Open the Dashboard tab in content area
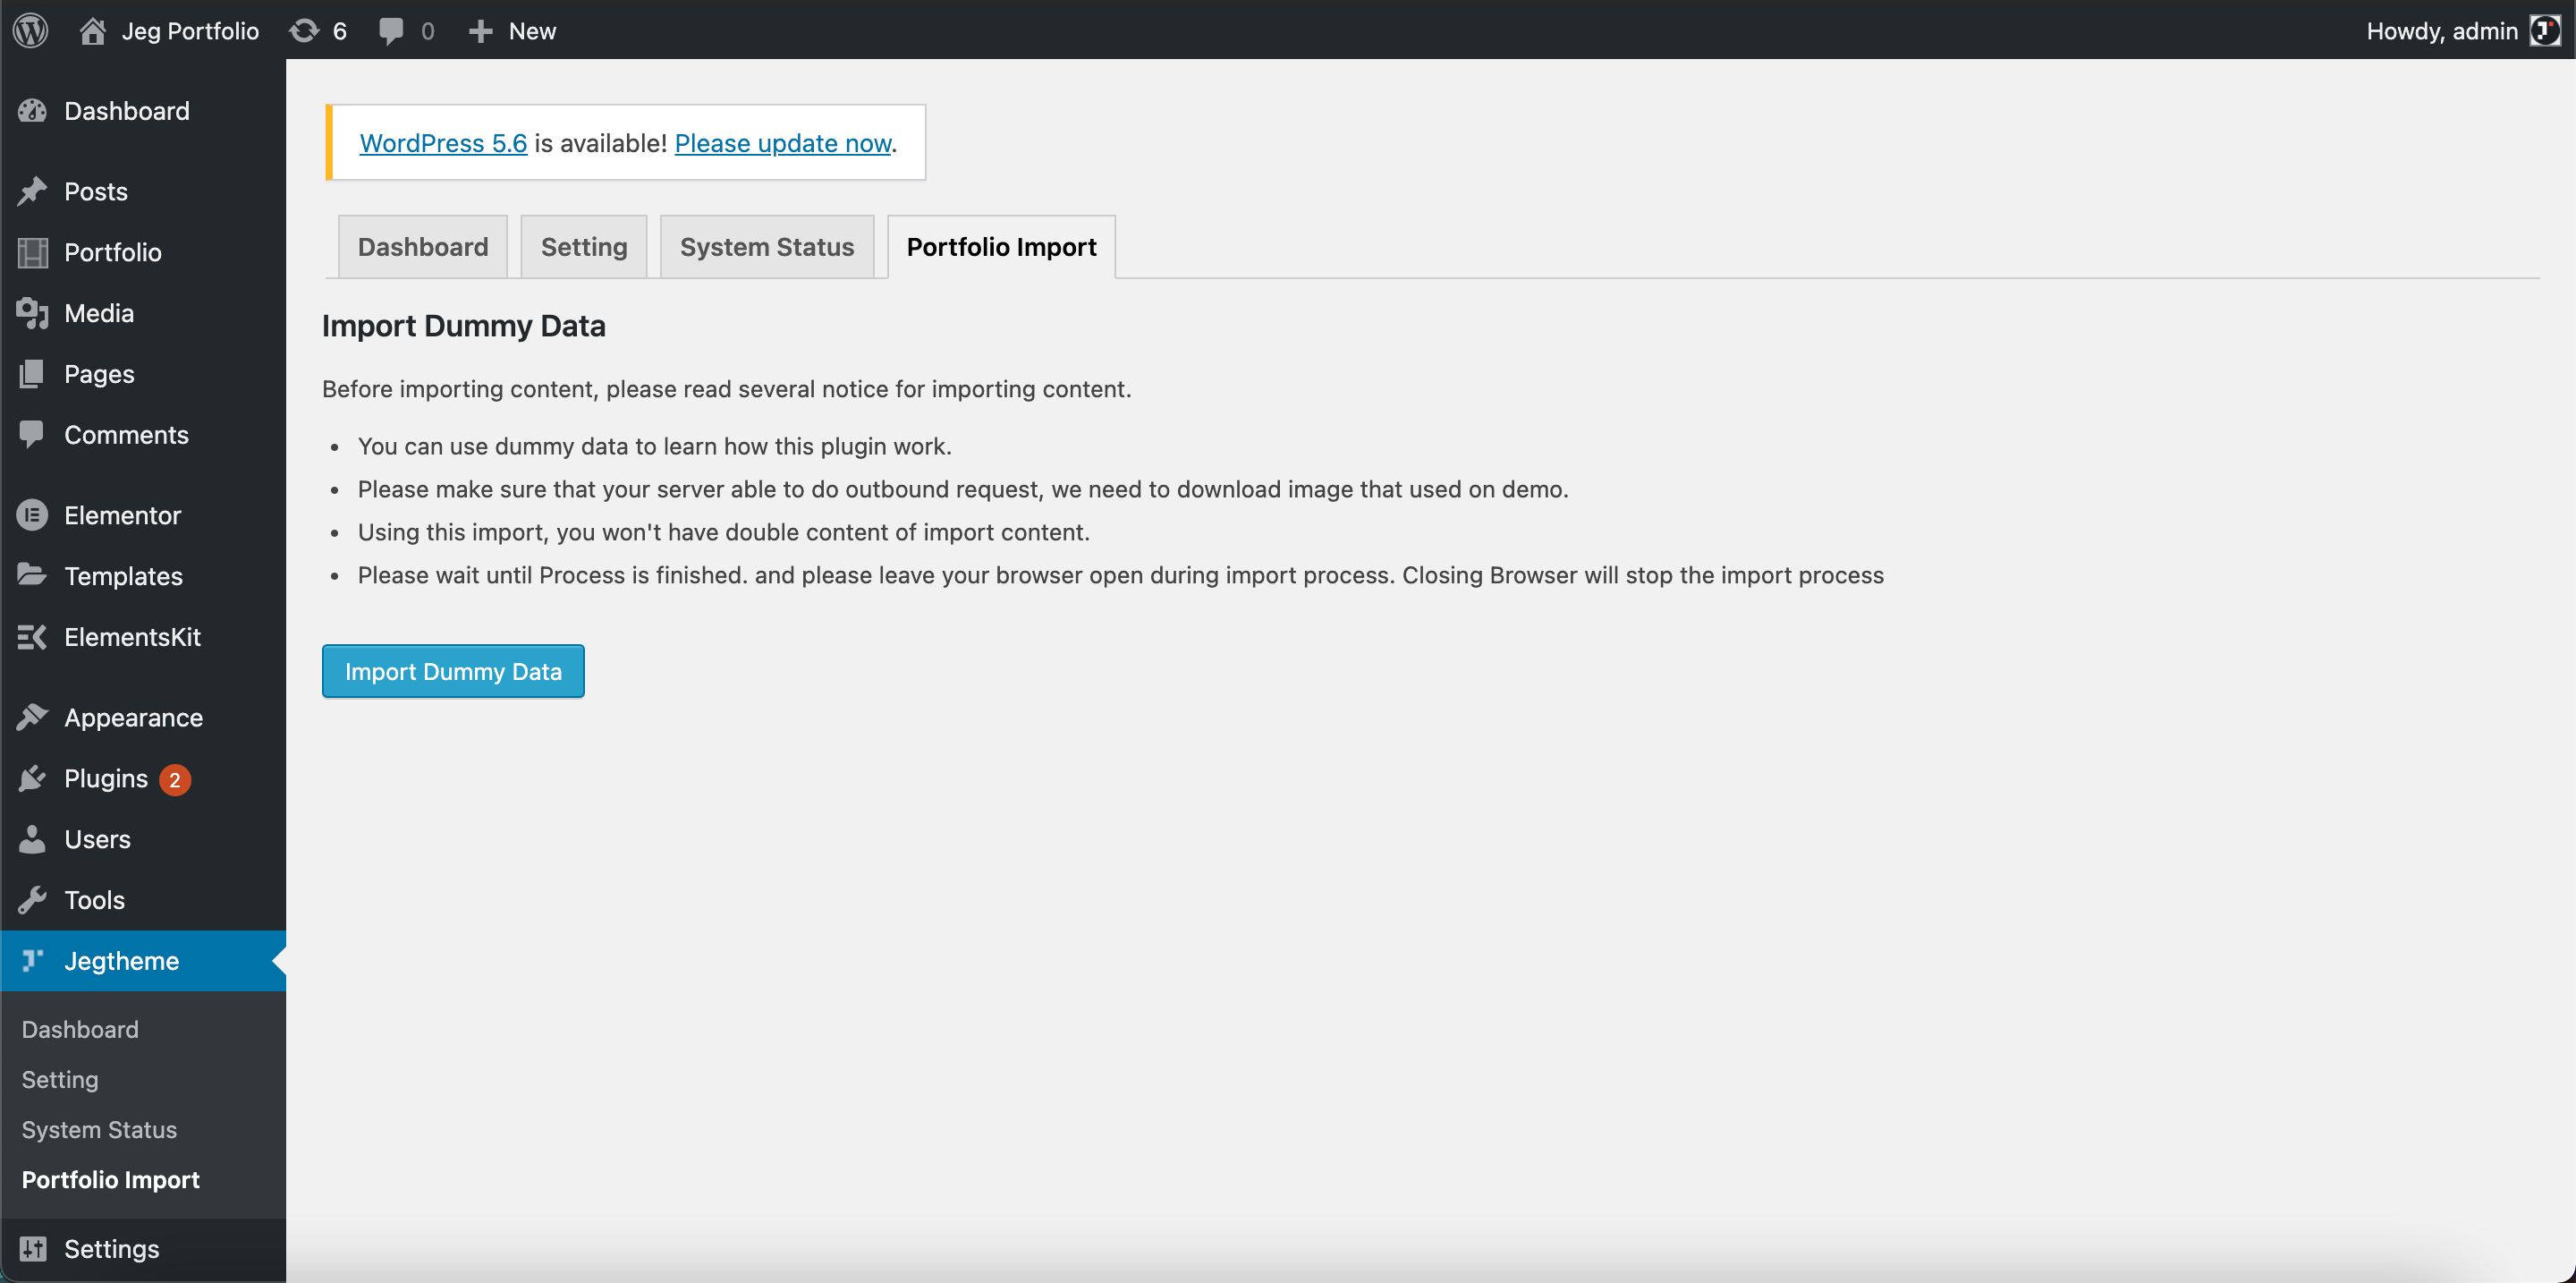This screenshot has height=1283, width=2576. [x=423, y=247]
